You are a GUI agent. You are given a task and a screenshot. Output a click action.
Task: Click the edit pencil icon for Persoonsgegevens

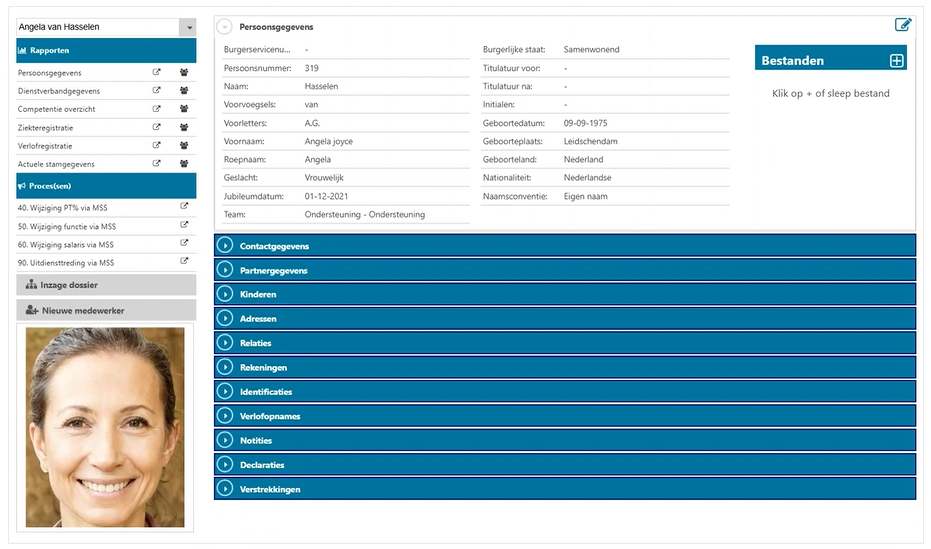tap(903, 25)
